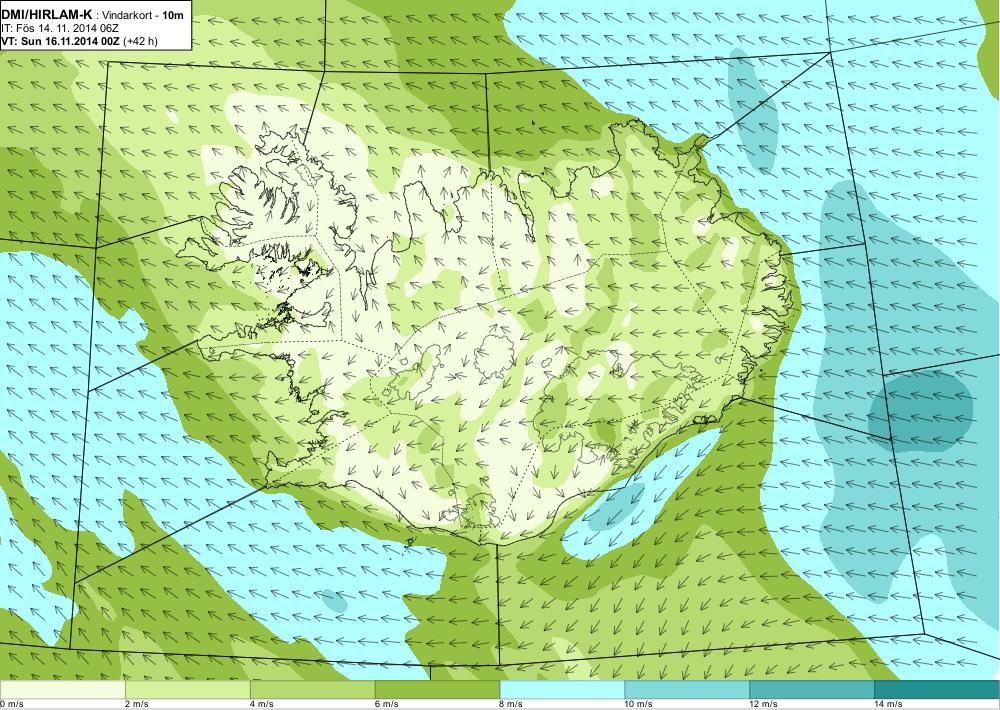The height and width of the screenshot is (710, 1000).
Task: Click the 0–2 m/s legend color swatch
Action: tap(62, 690)
